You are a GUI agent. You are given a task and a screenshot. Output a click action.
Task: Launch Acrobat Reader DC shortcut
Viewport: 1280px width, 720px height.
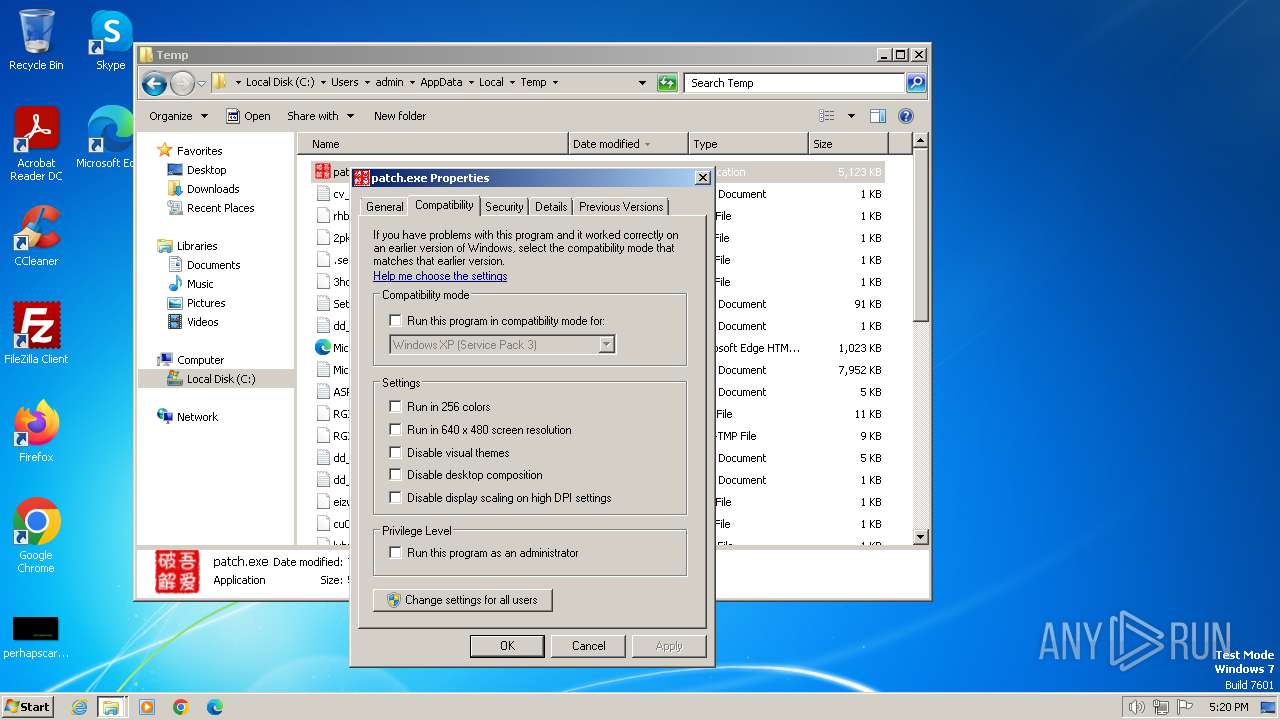[x=36, y=144]
